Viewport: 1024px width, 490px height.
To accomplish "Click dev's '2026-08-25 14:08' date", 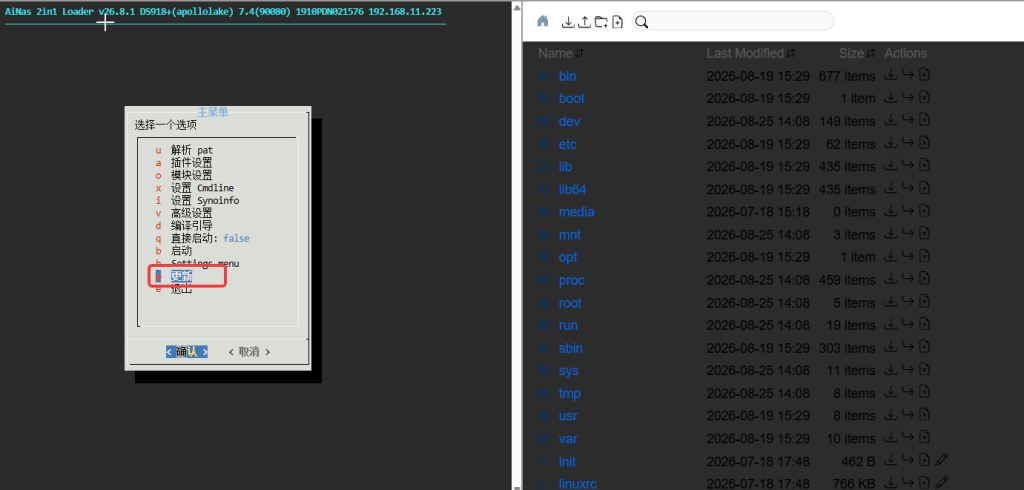I will point(758,122).
